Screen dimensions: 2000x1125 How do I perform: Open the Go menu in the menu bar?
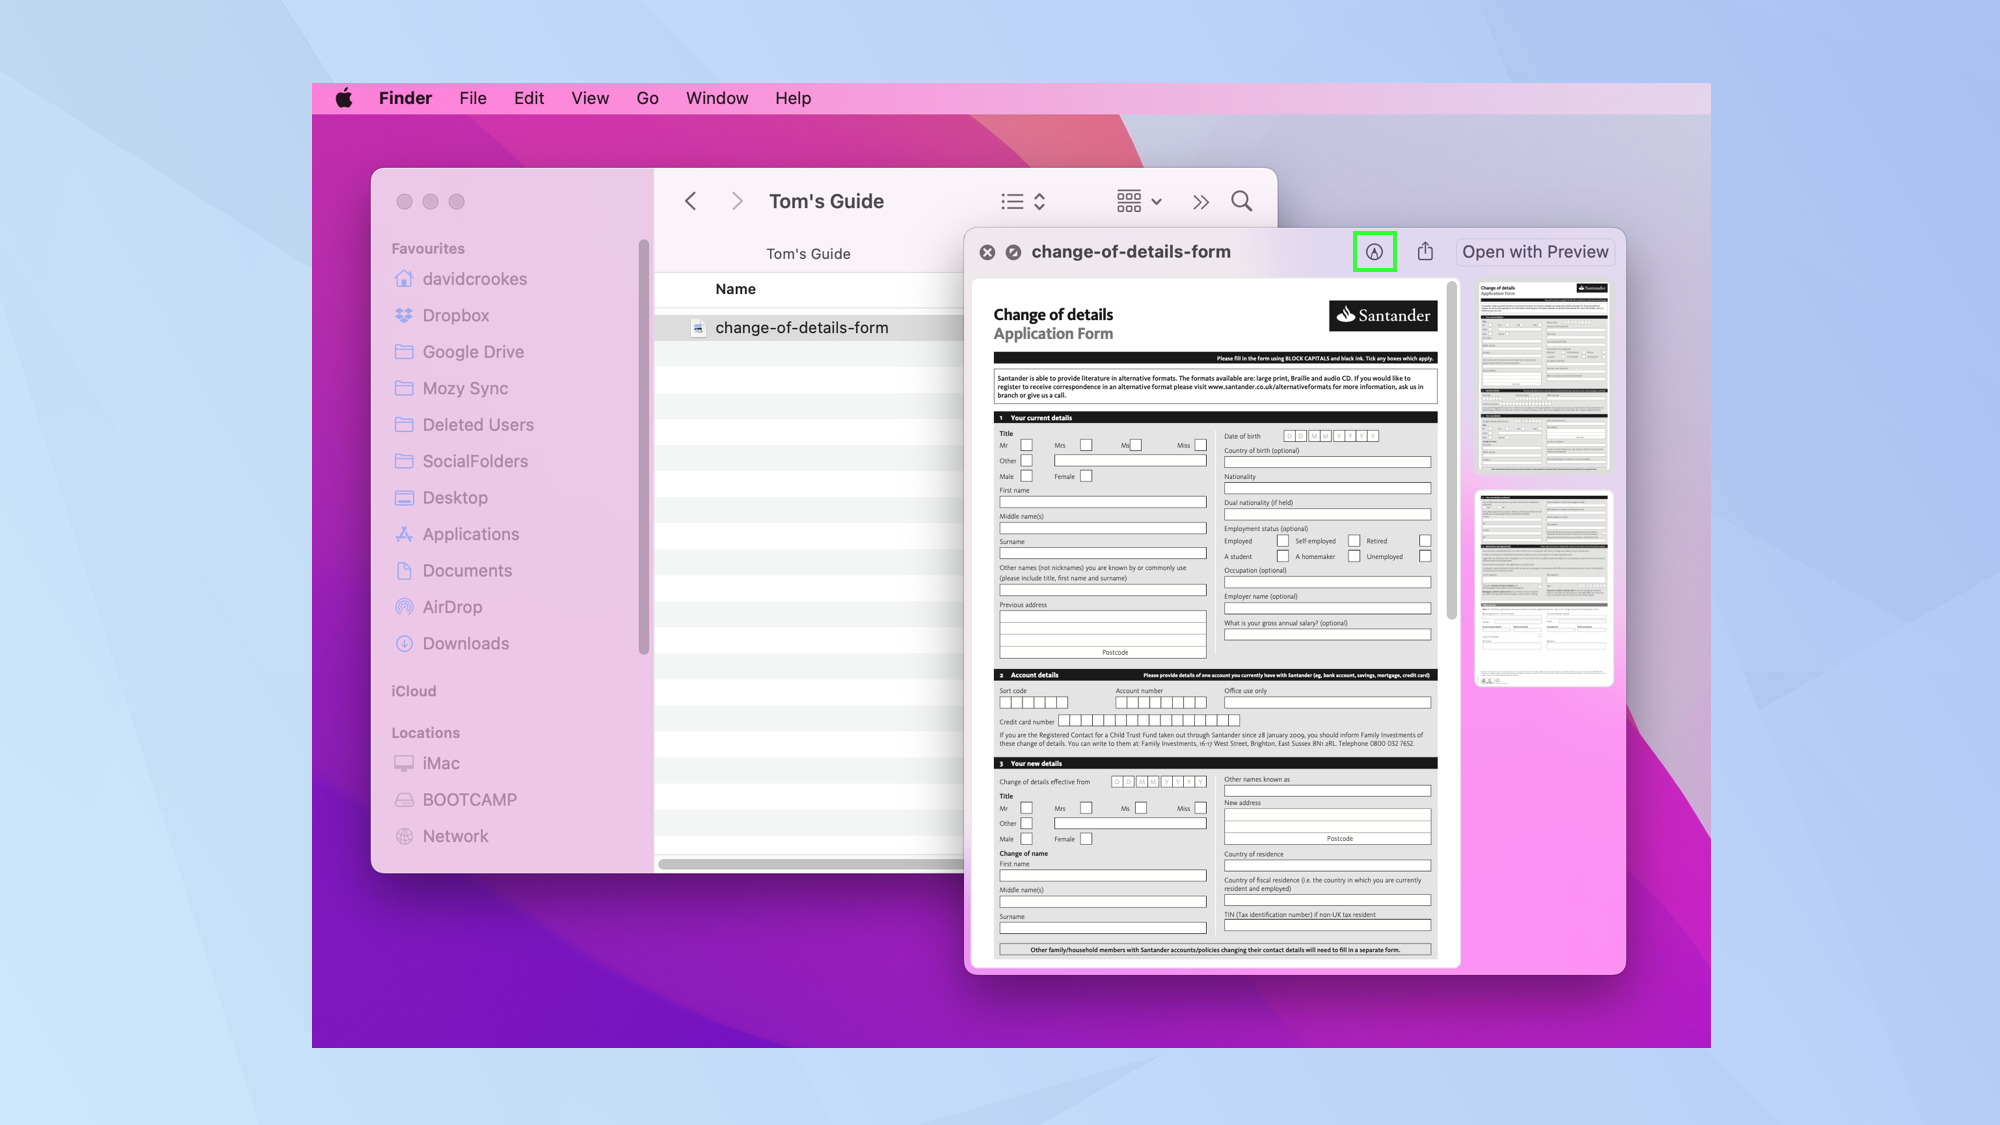(647, 97)
